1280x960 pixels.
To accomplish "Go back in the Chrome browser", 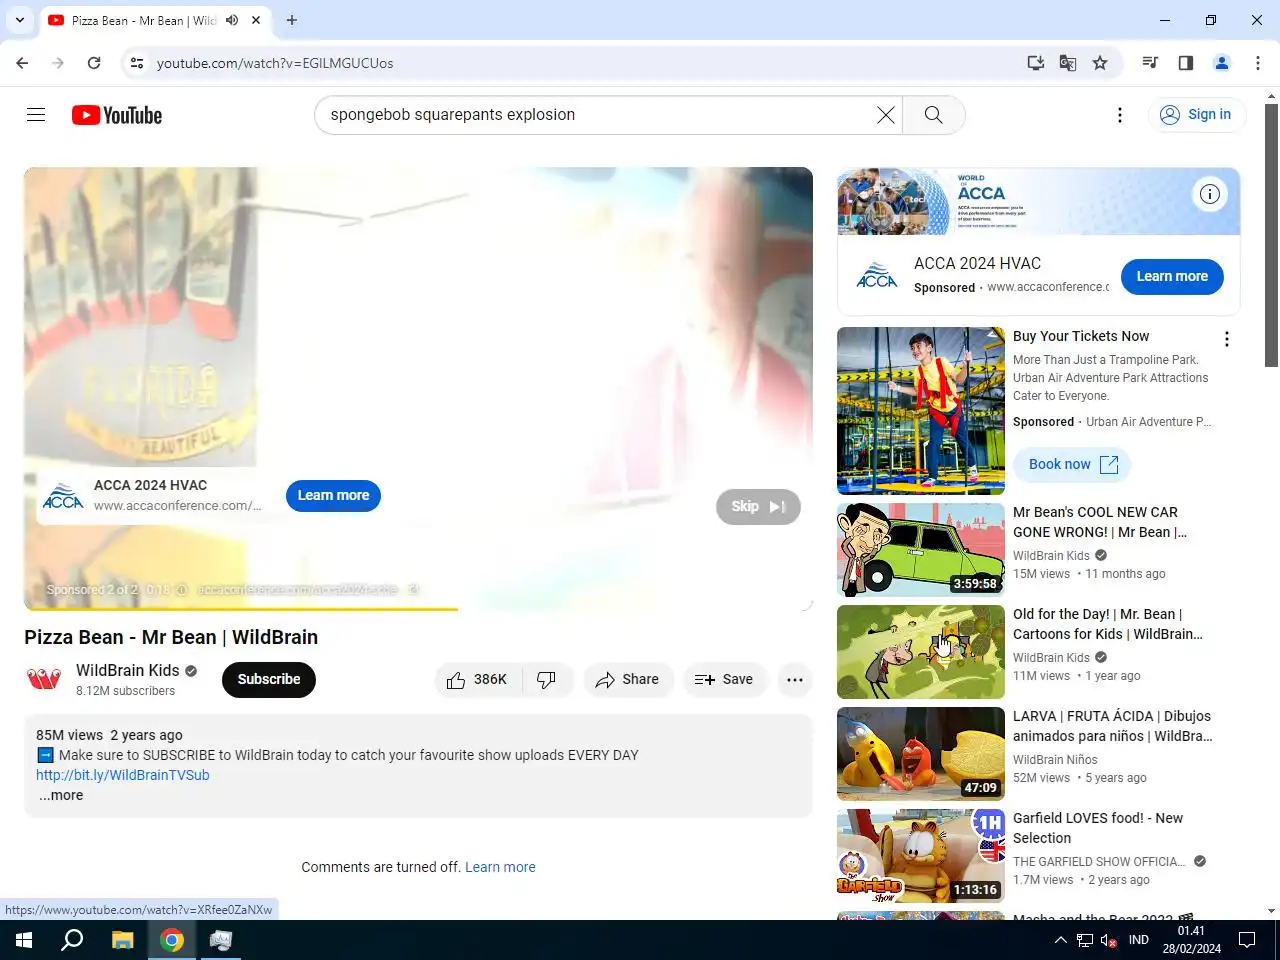I will pos(22,63).
